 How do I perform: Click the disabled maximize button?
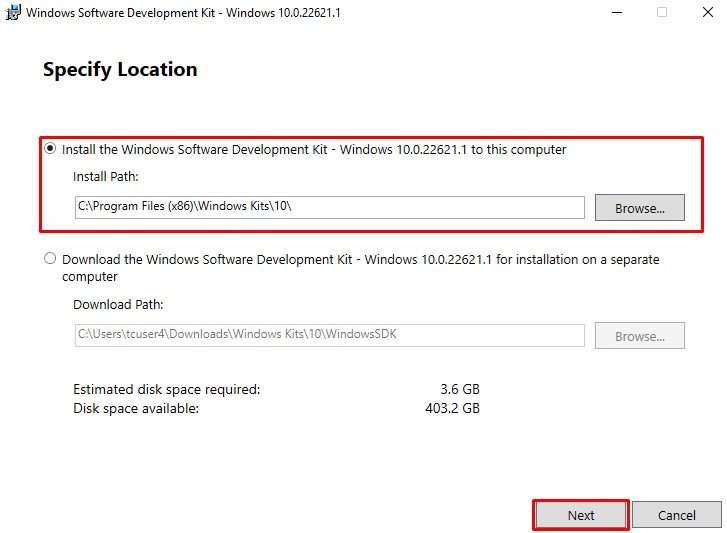click(662, 13)
